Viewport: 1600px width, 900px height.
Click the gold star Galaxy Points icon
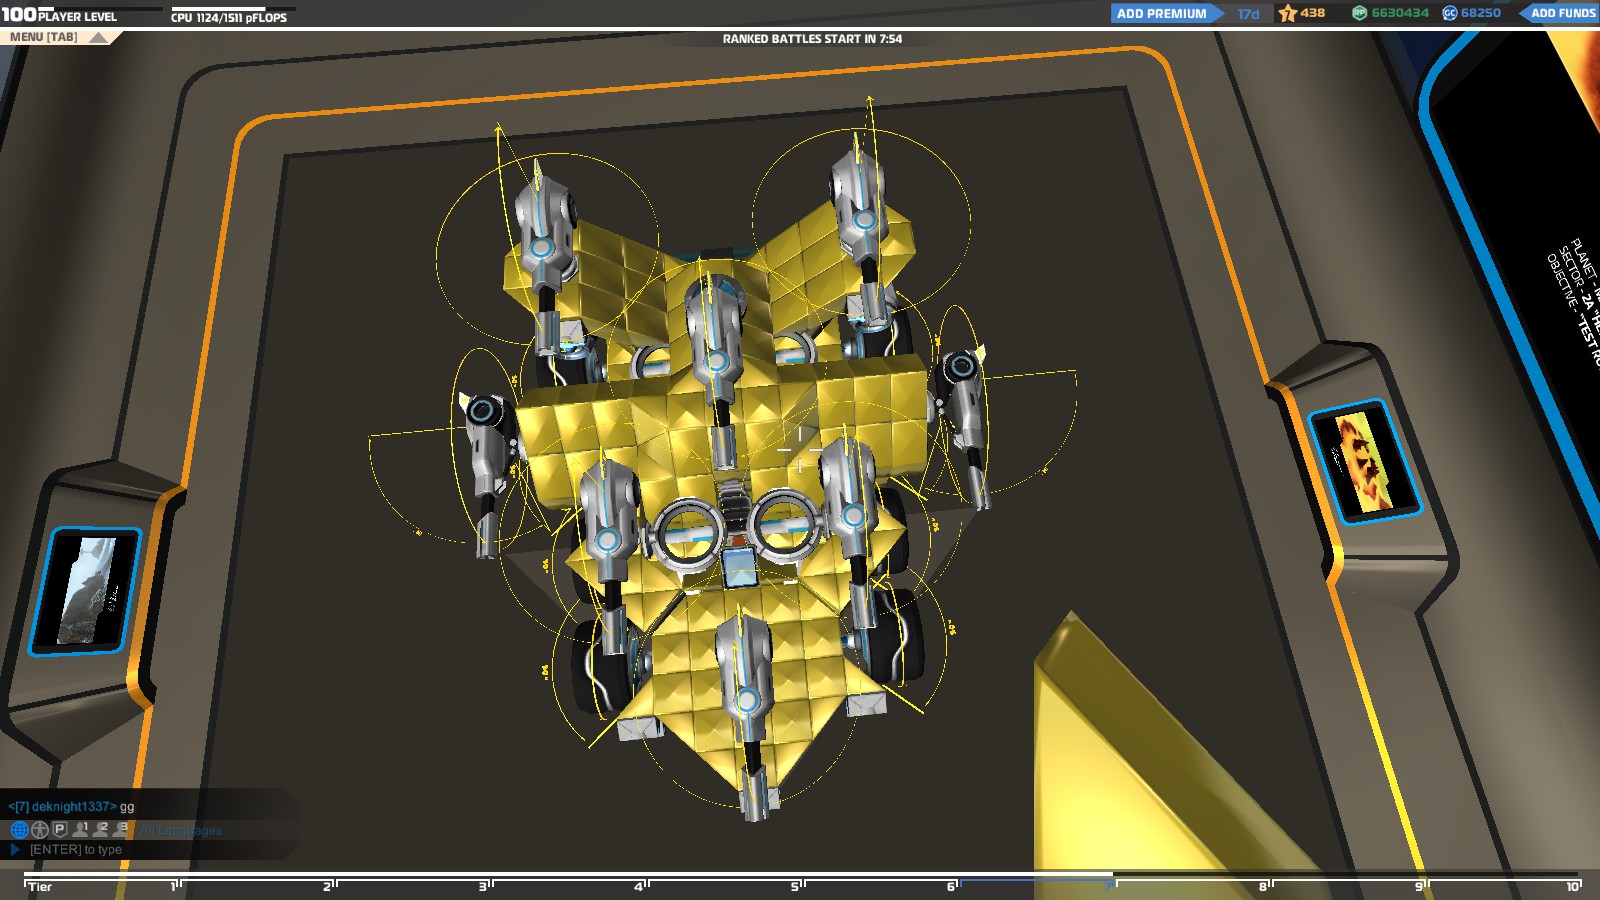(1286, 14)
